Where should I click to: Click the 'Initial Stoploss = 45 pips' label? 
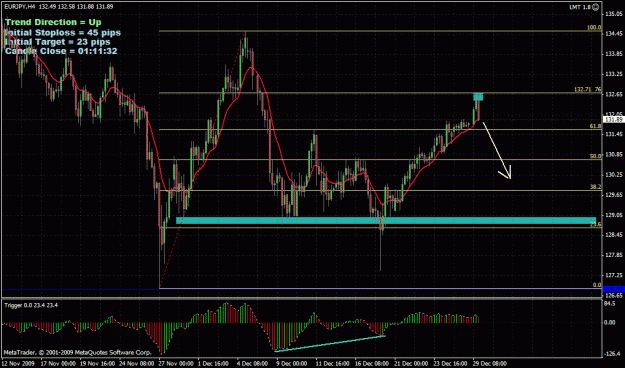coord(63,32)
